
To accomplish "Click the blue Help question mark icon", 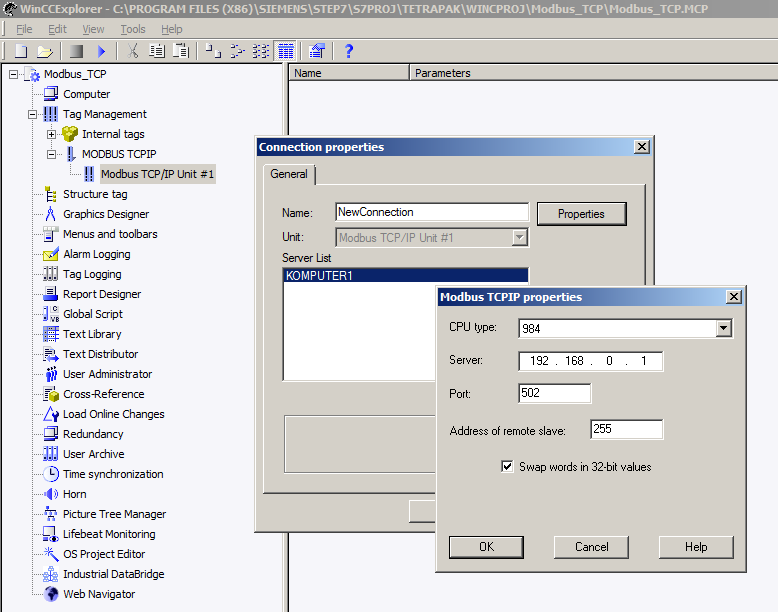I will pyautogui.click(x=349, y=51).
